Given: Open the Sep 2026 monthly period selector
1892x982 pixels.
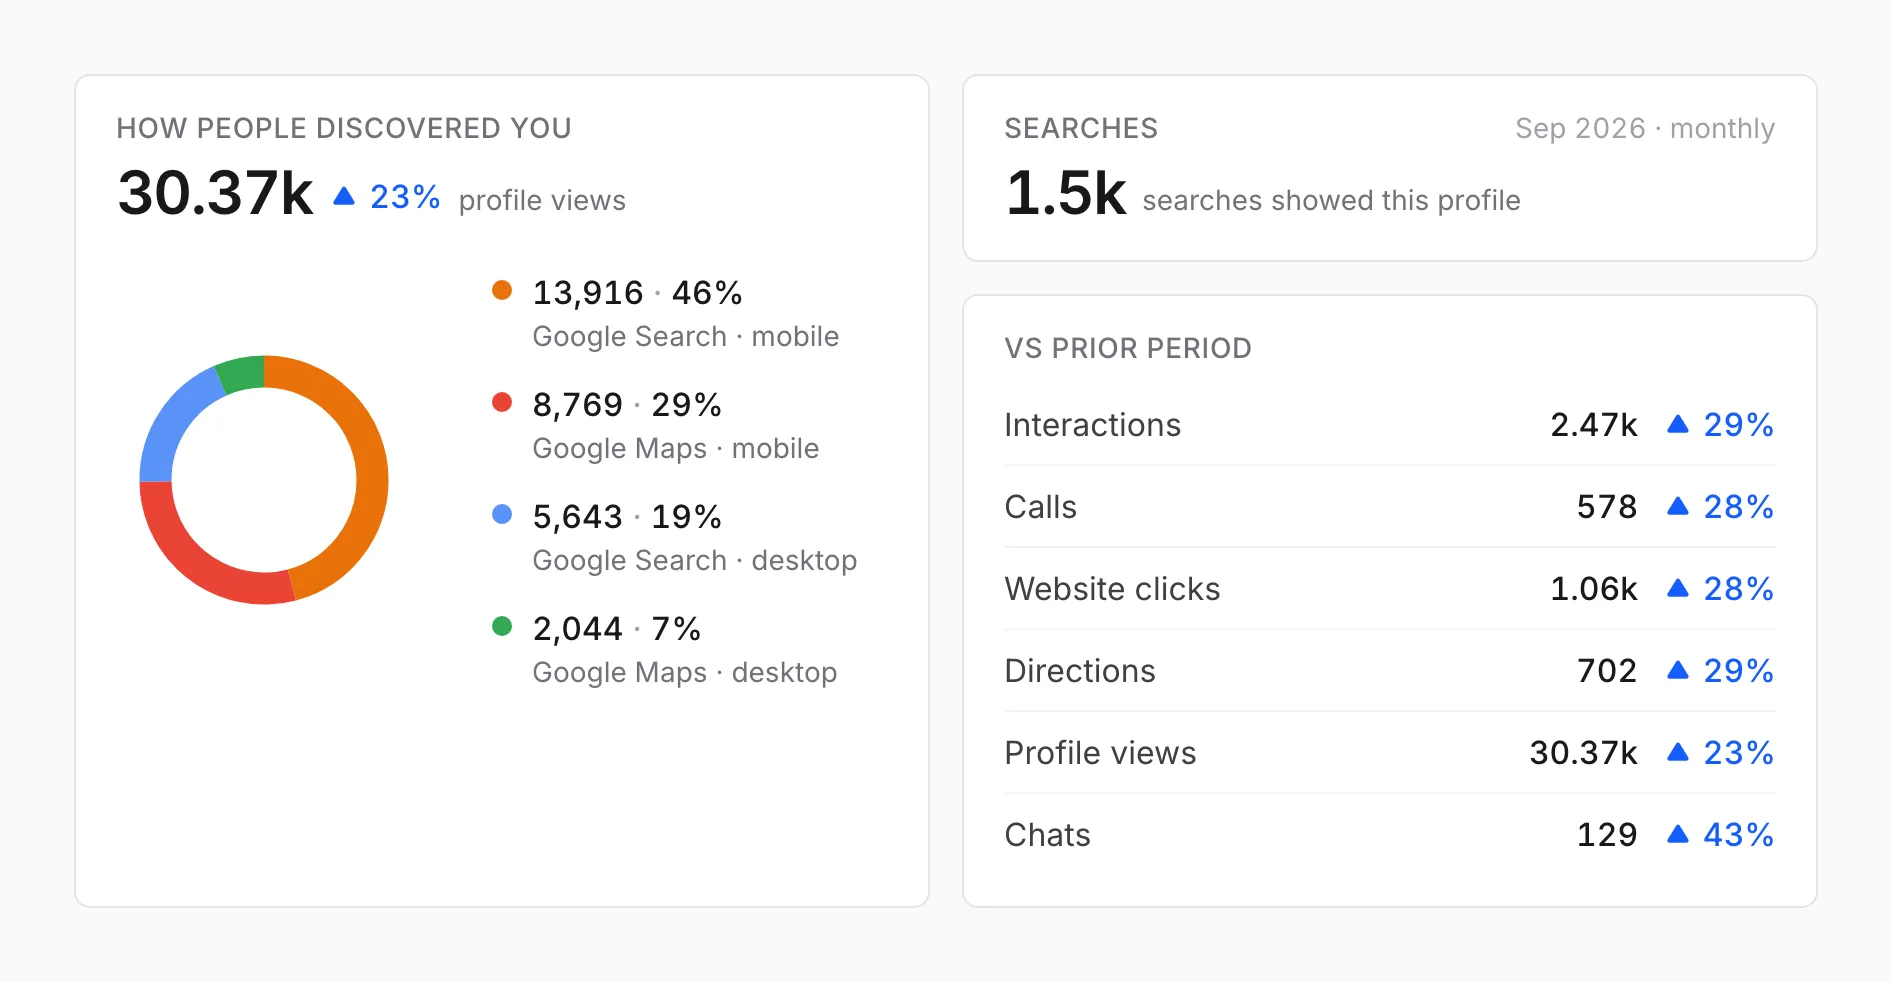Looking at the screenshot, I should 1645,128.
